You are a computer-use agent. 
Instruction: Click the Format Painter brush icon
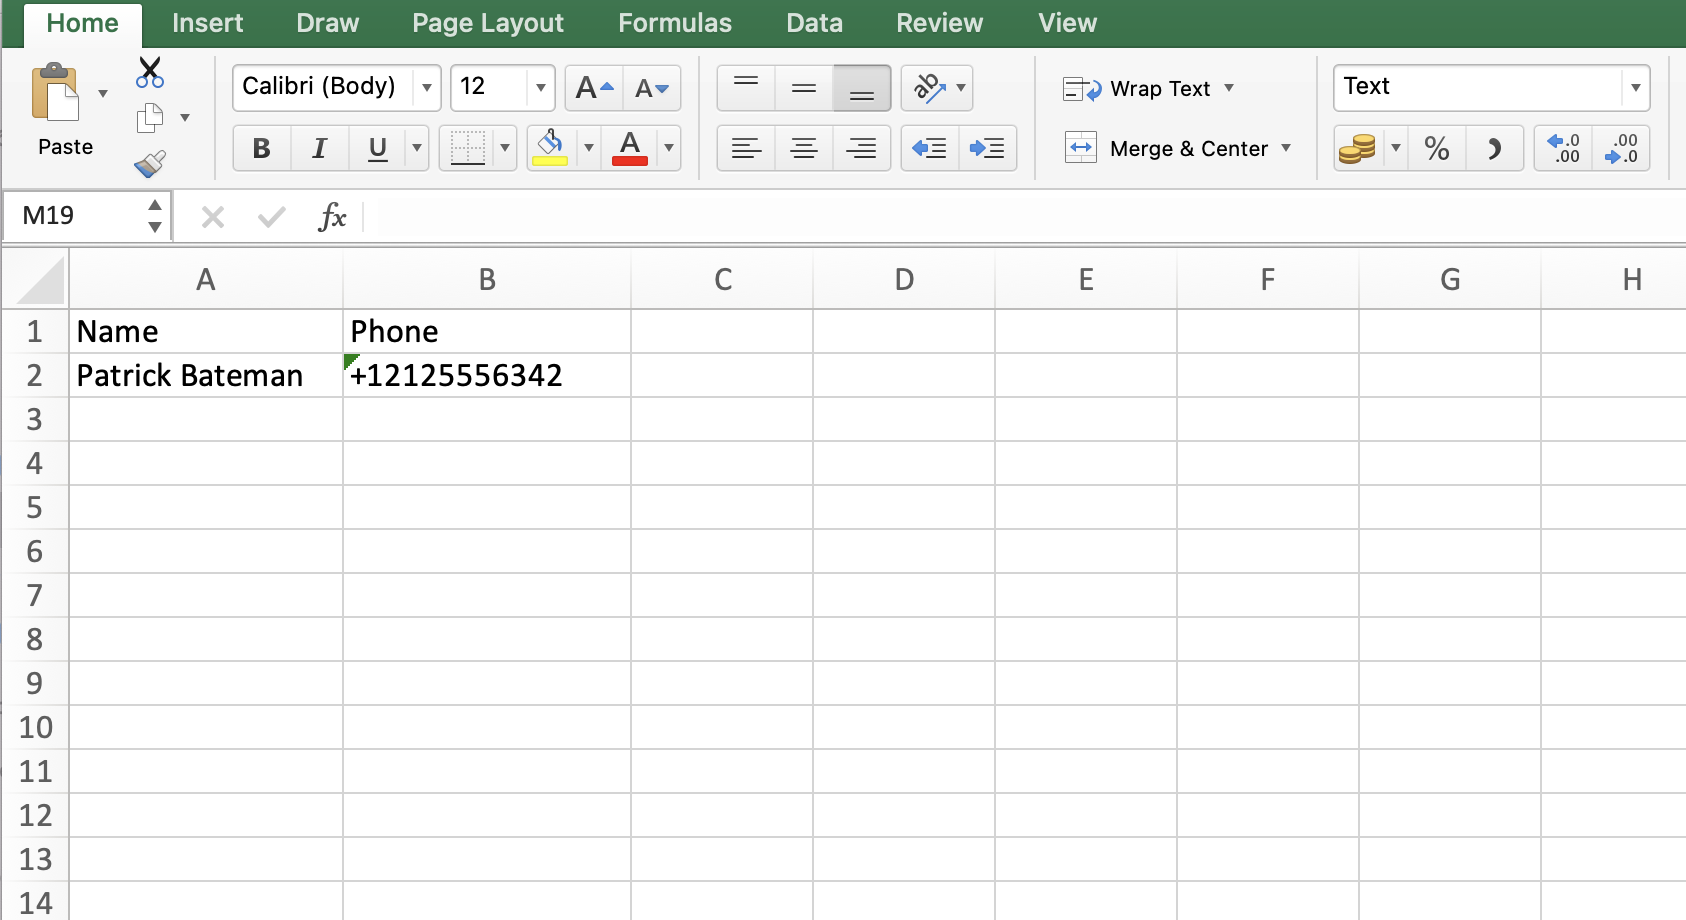coord(150,163)
